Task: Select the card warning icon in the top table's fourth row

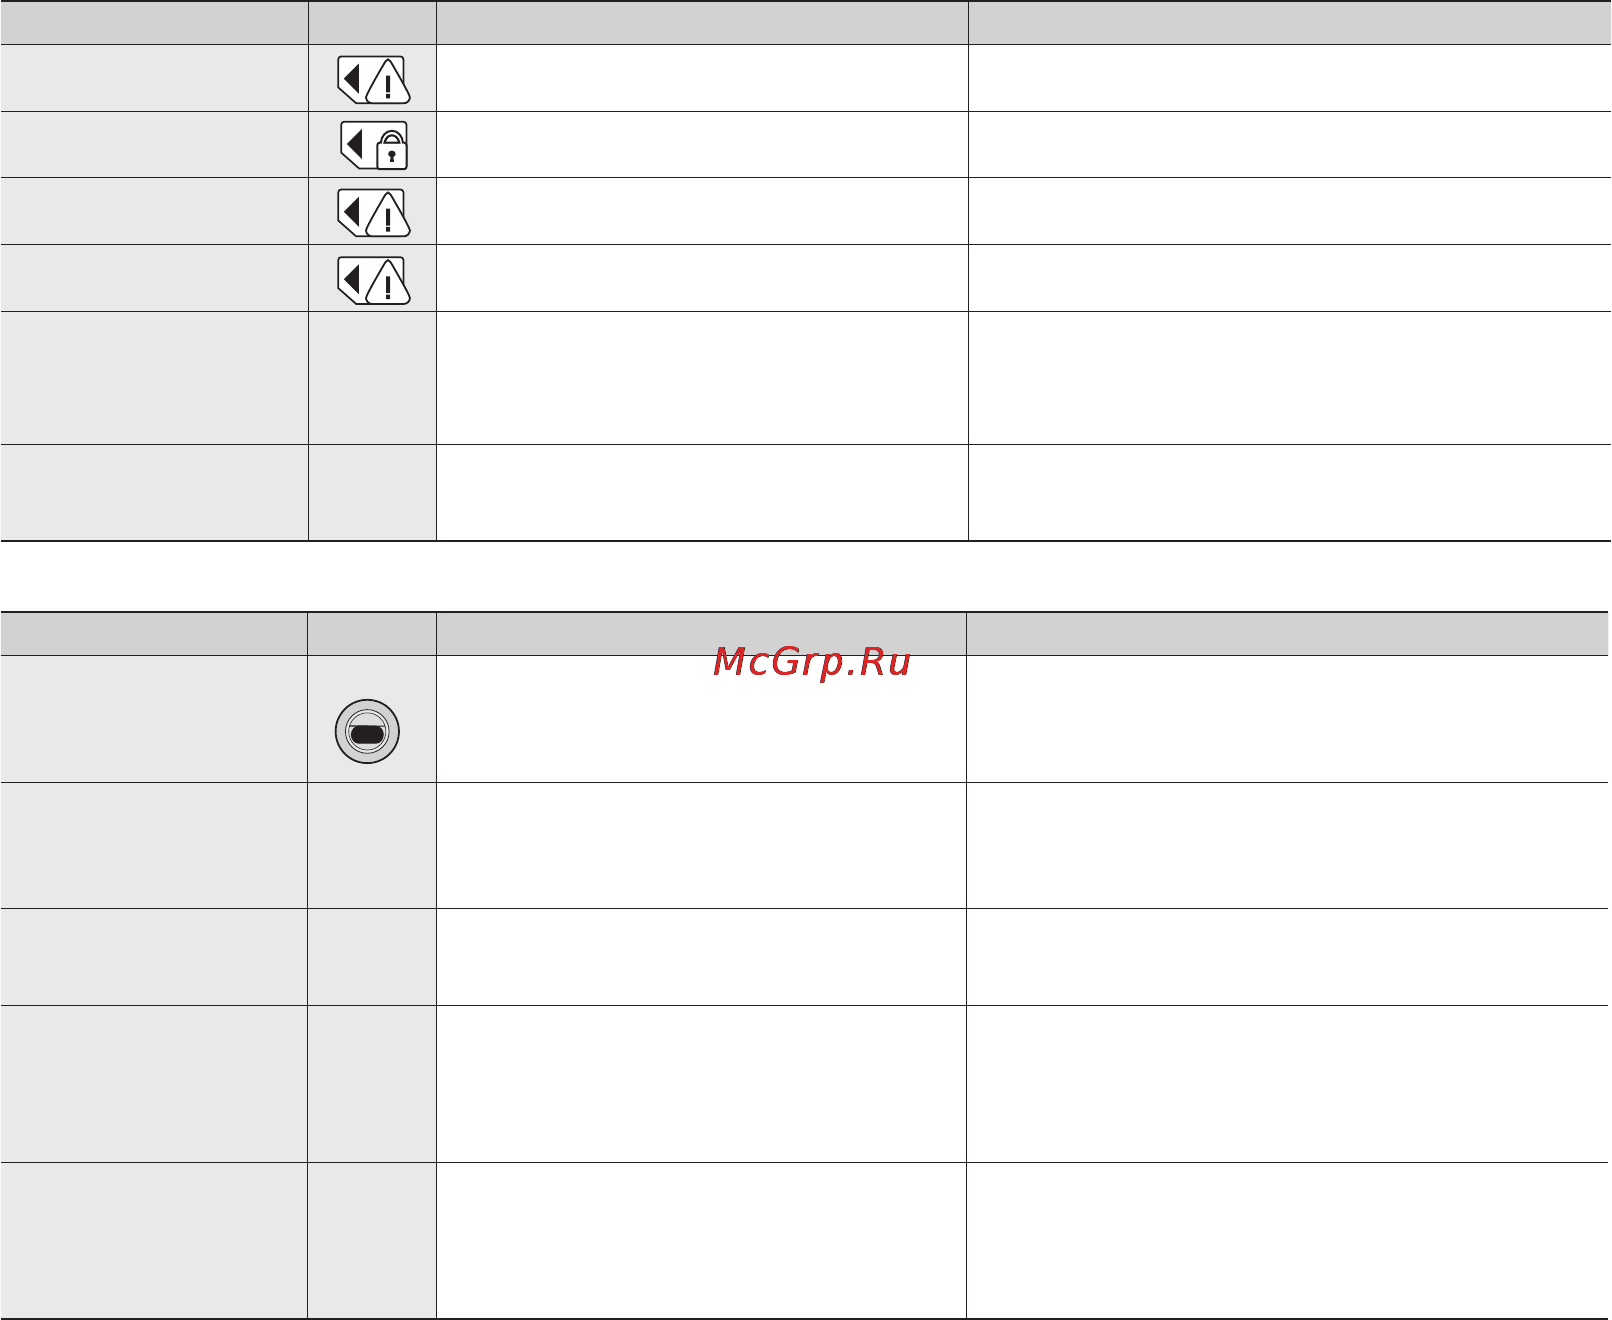Action: coord(374,280)
